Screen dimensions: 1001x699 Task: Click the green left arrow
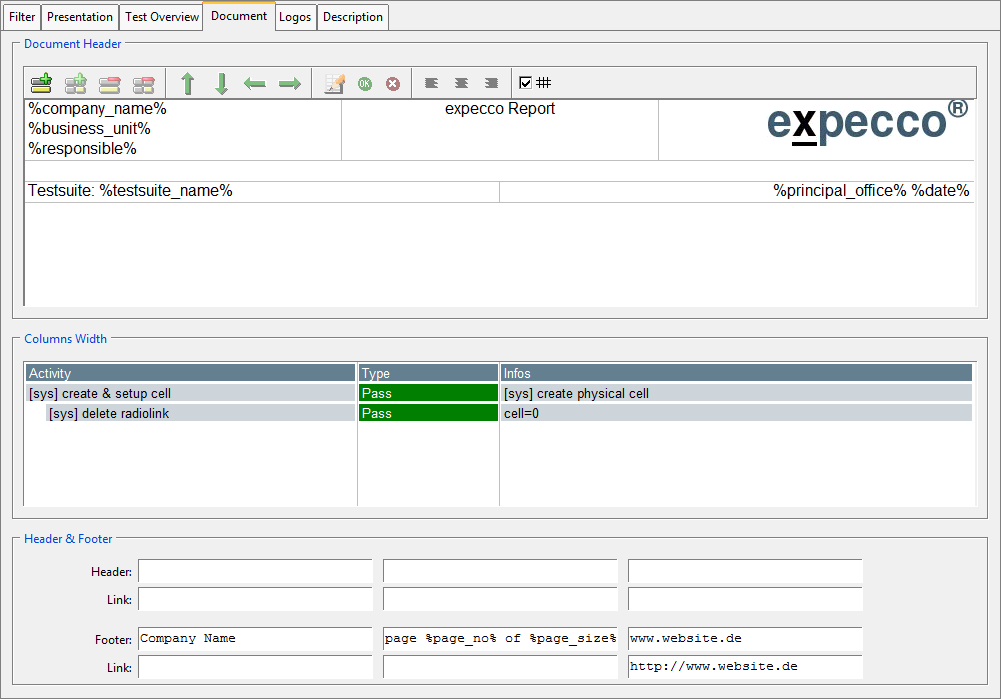255,84
